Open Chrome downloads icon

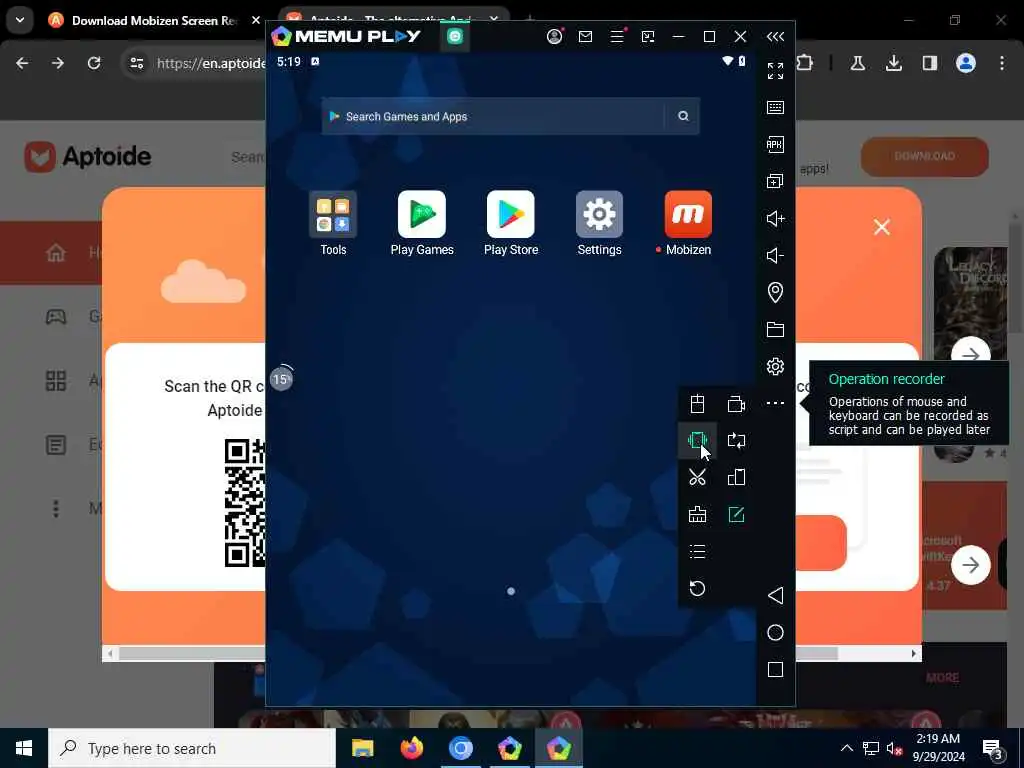893,63
